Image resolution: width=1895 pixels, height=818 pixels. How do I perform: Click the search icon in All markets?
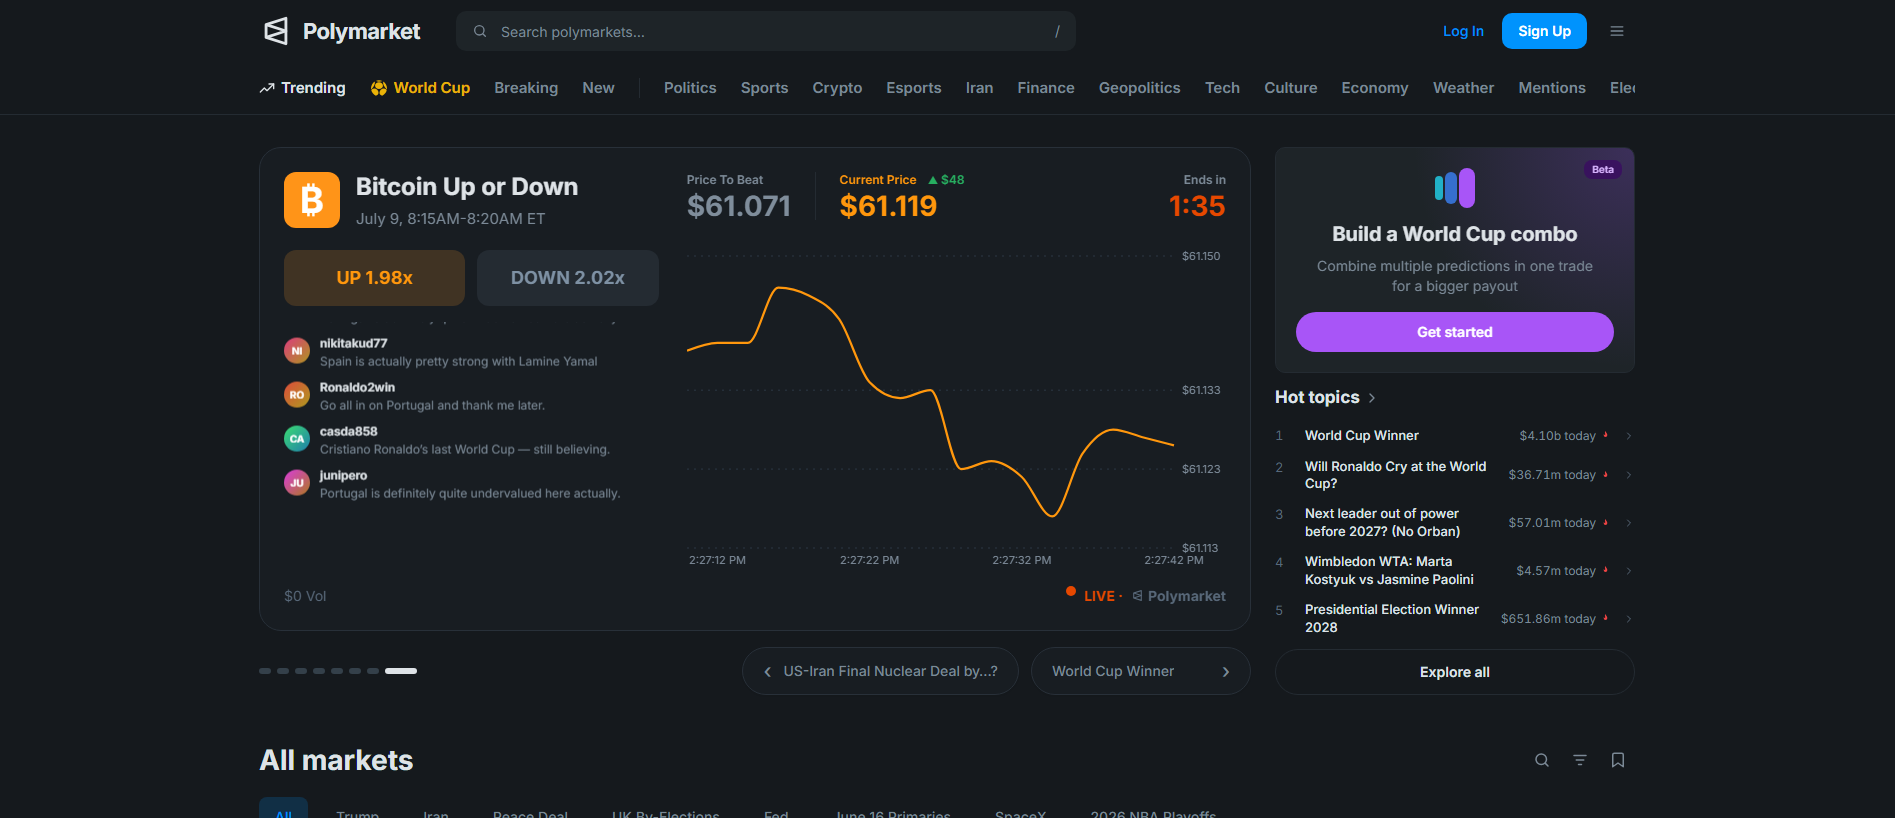pyautogui.click(x=1542, y=760)
